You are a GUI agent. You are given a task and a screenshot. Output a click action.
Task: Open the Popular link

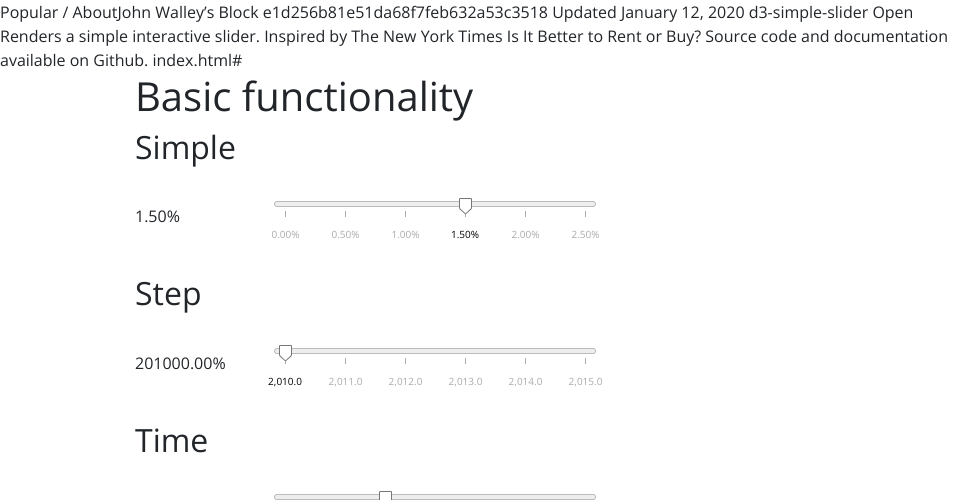[33, 13]
